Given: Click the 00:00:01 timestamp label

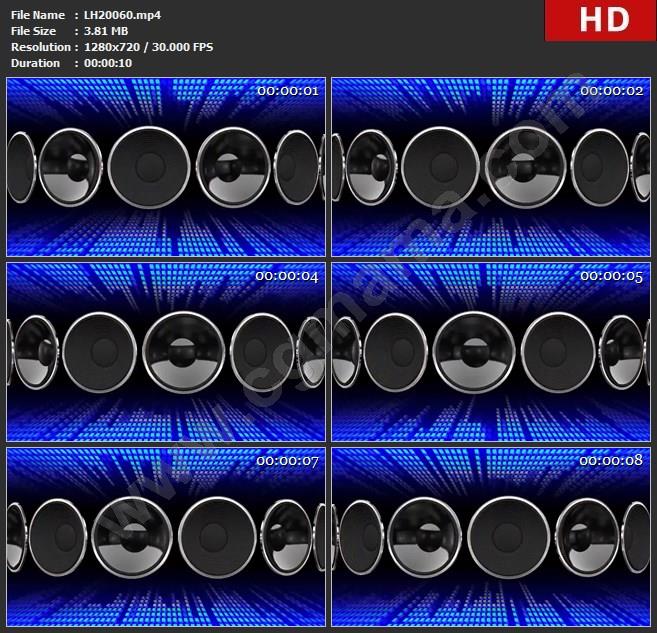Looking at the screenshot, I should coord(287,91).
